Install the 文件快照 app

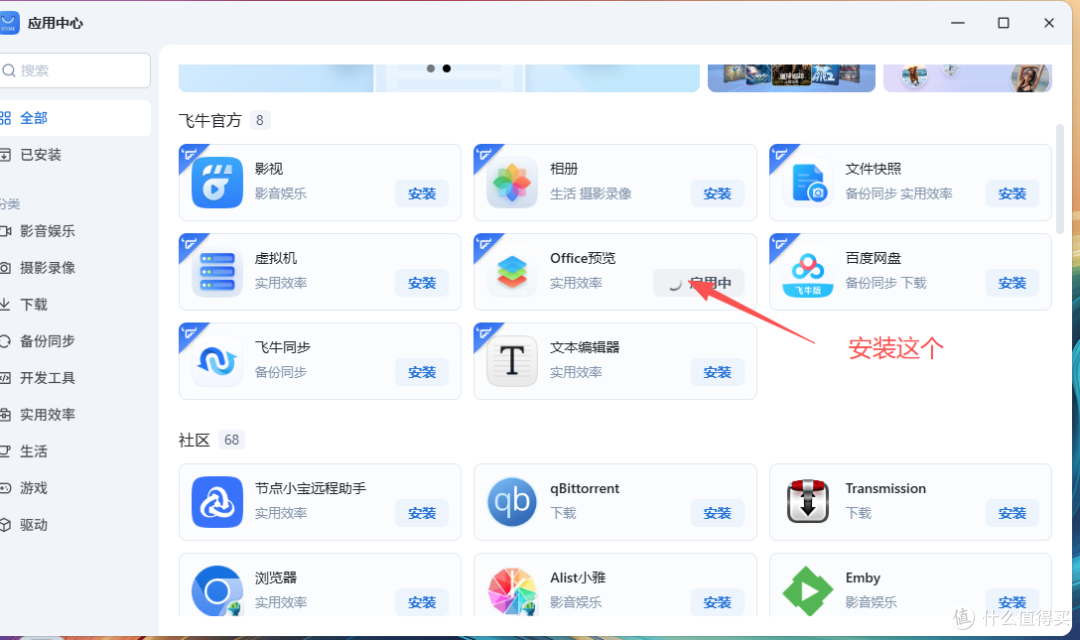1012,194
